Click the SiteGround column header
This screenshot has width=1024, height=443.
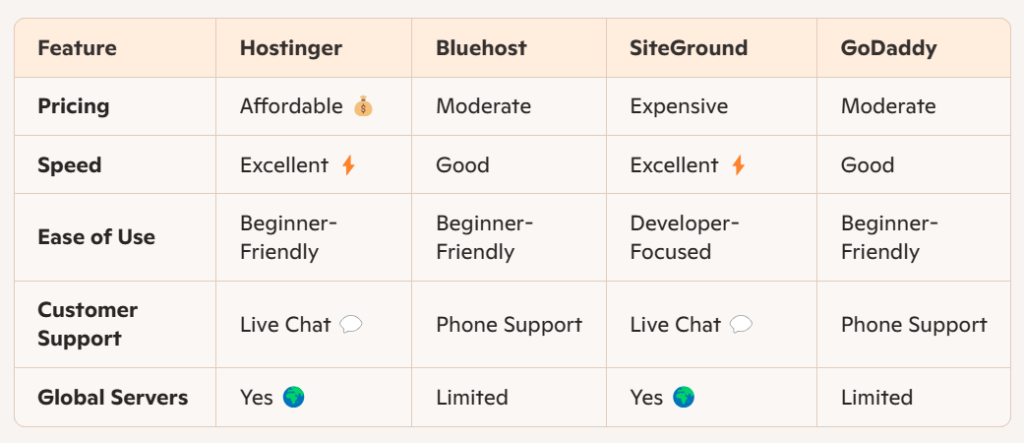click(x=690, y=48)
